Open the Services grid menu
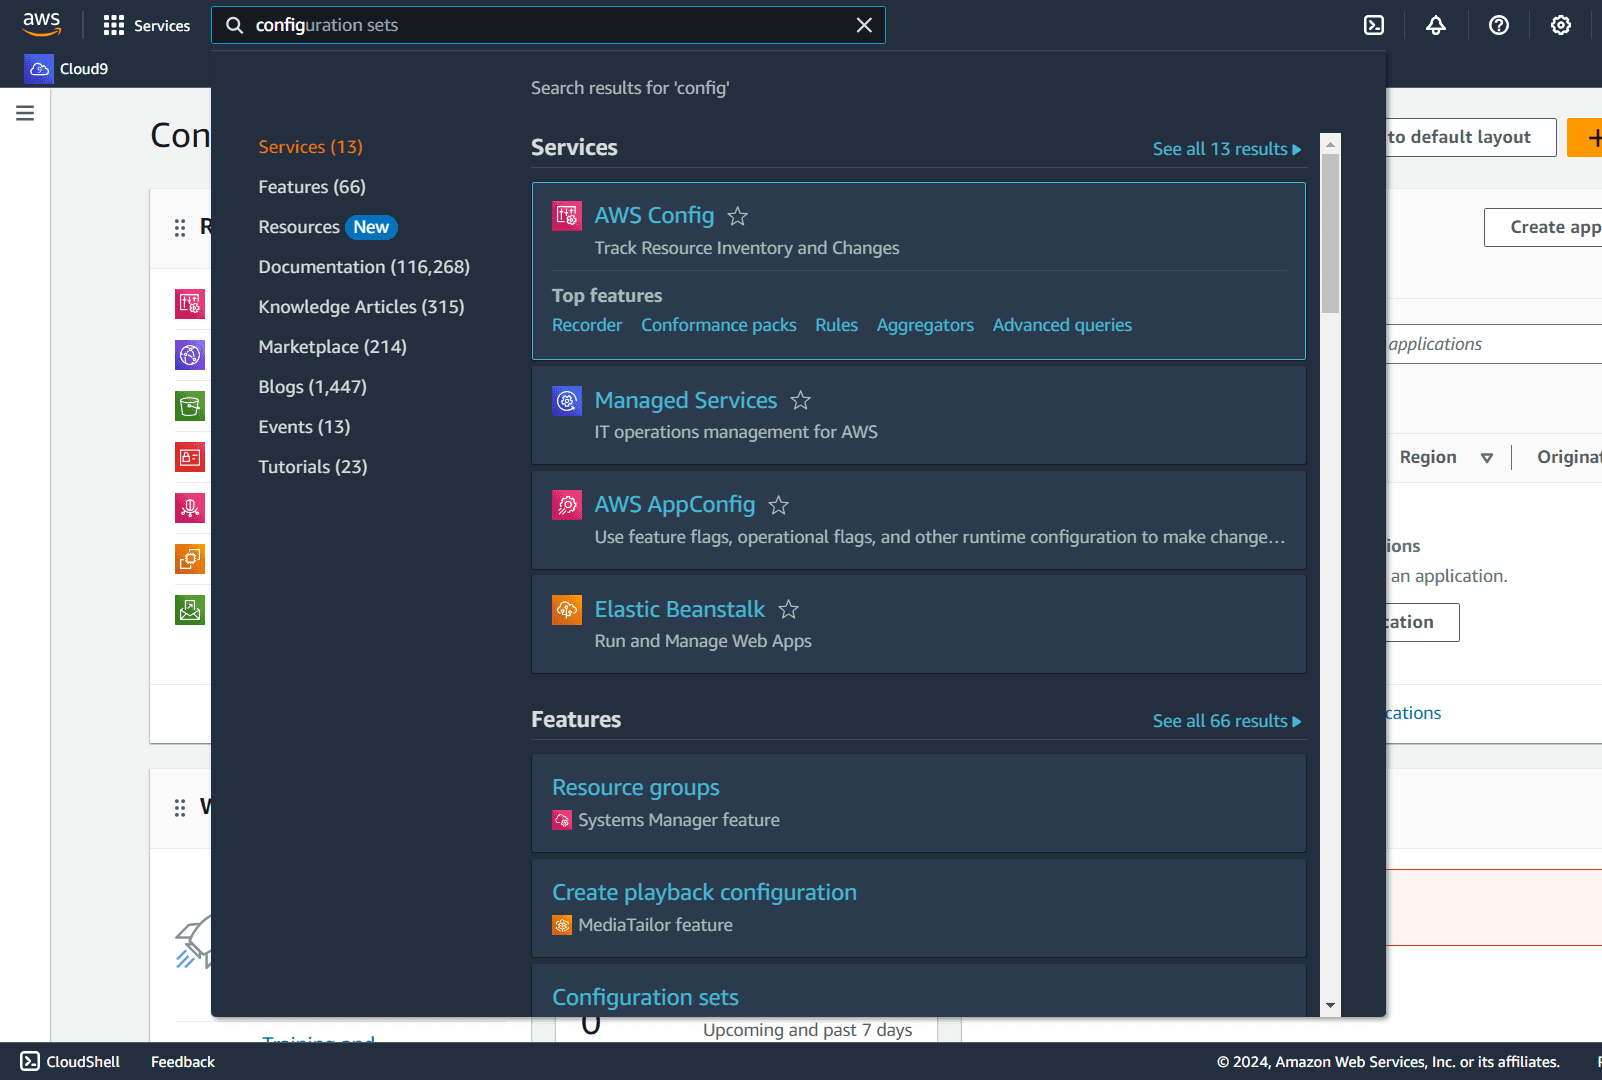 coord(146,25)
